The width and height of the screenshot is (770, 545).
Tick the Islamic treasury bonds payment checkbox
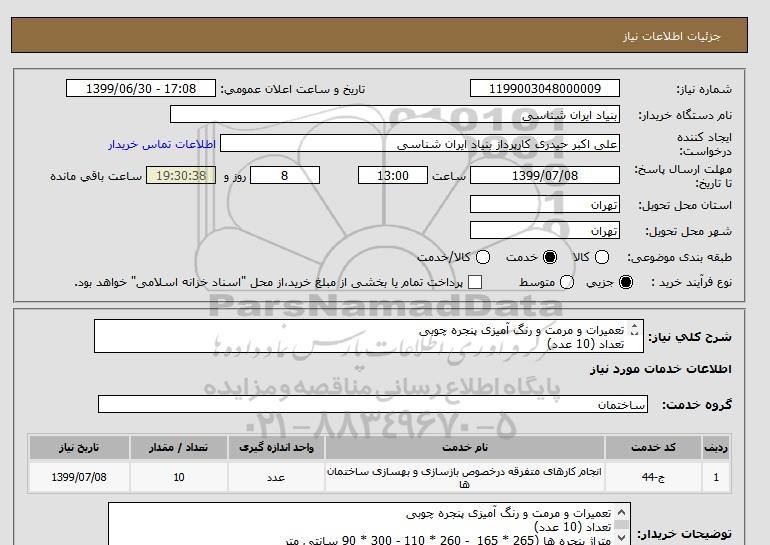pyautogui.click(x=475, y=282)
